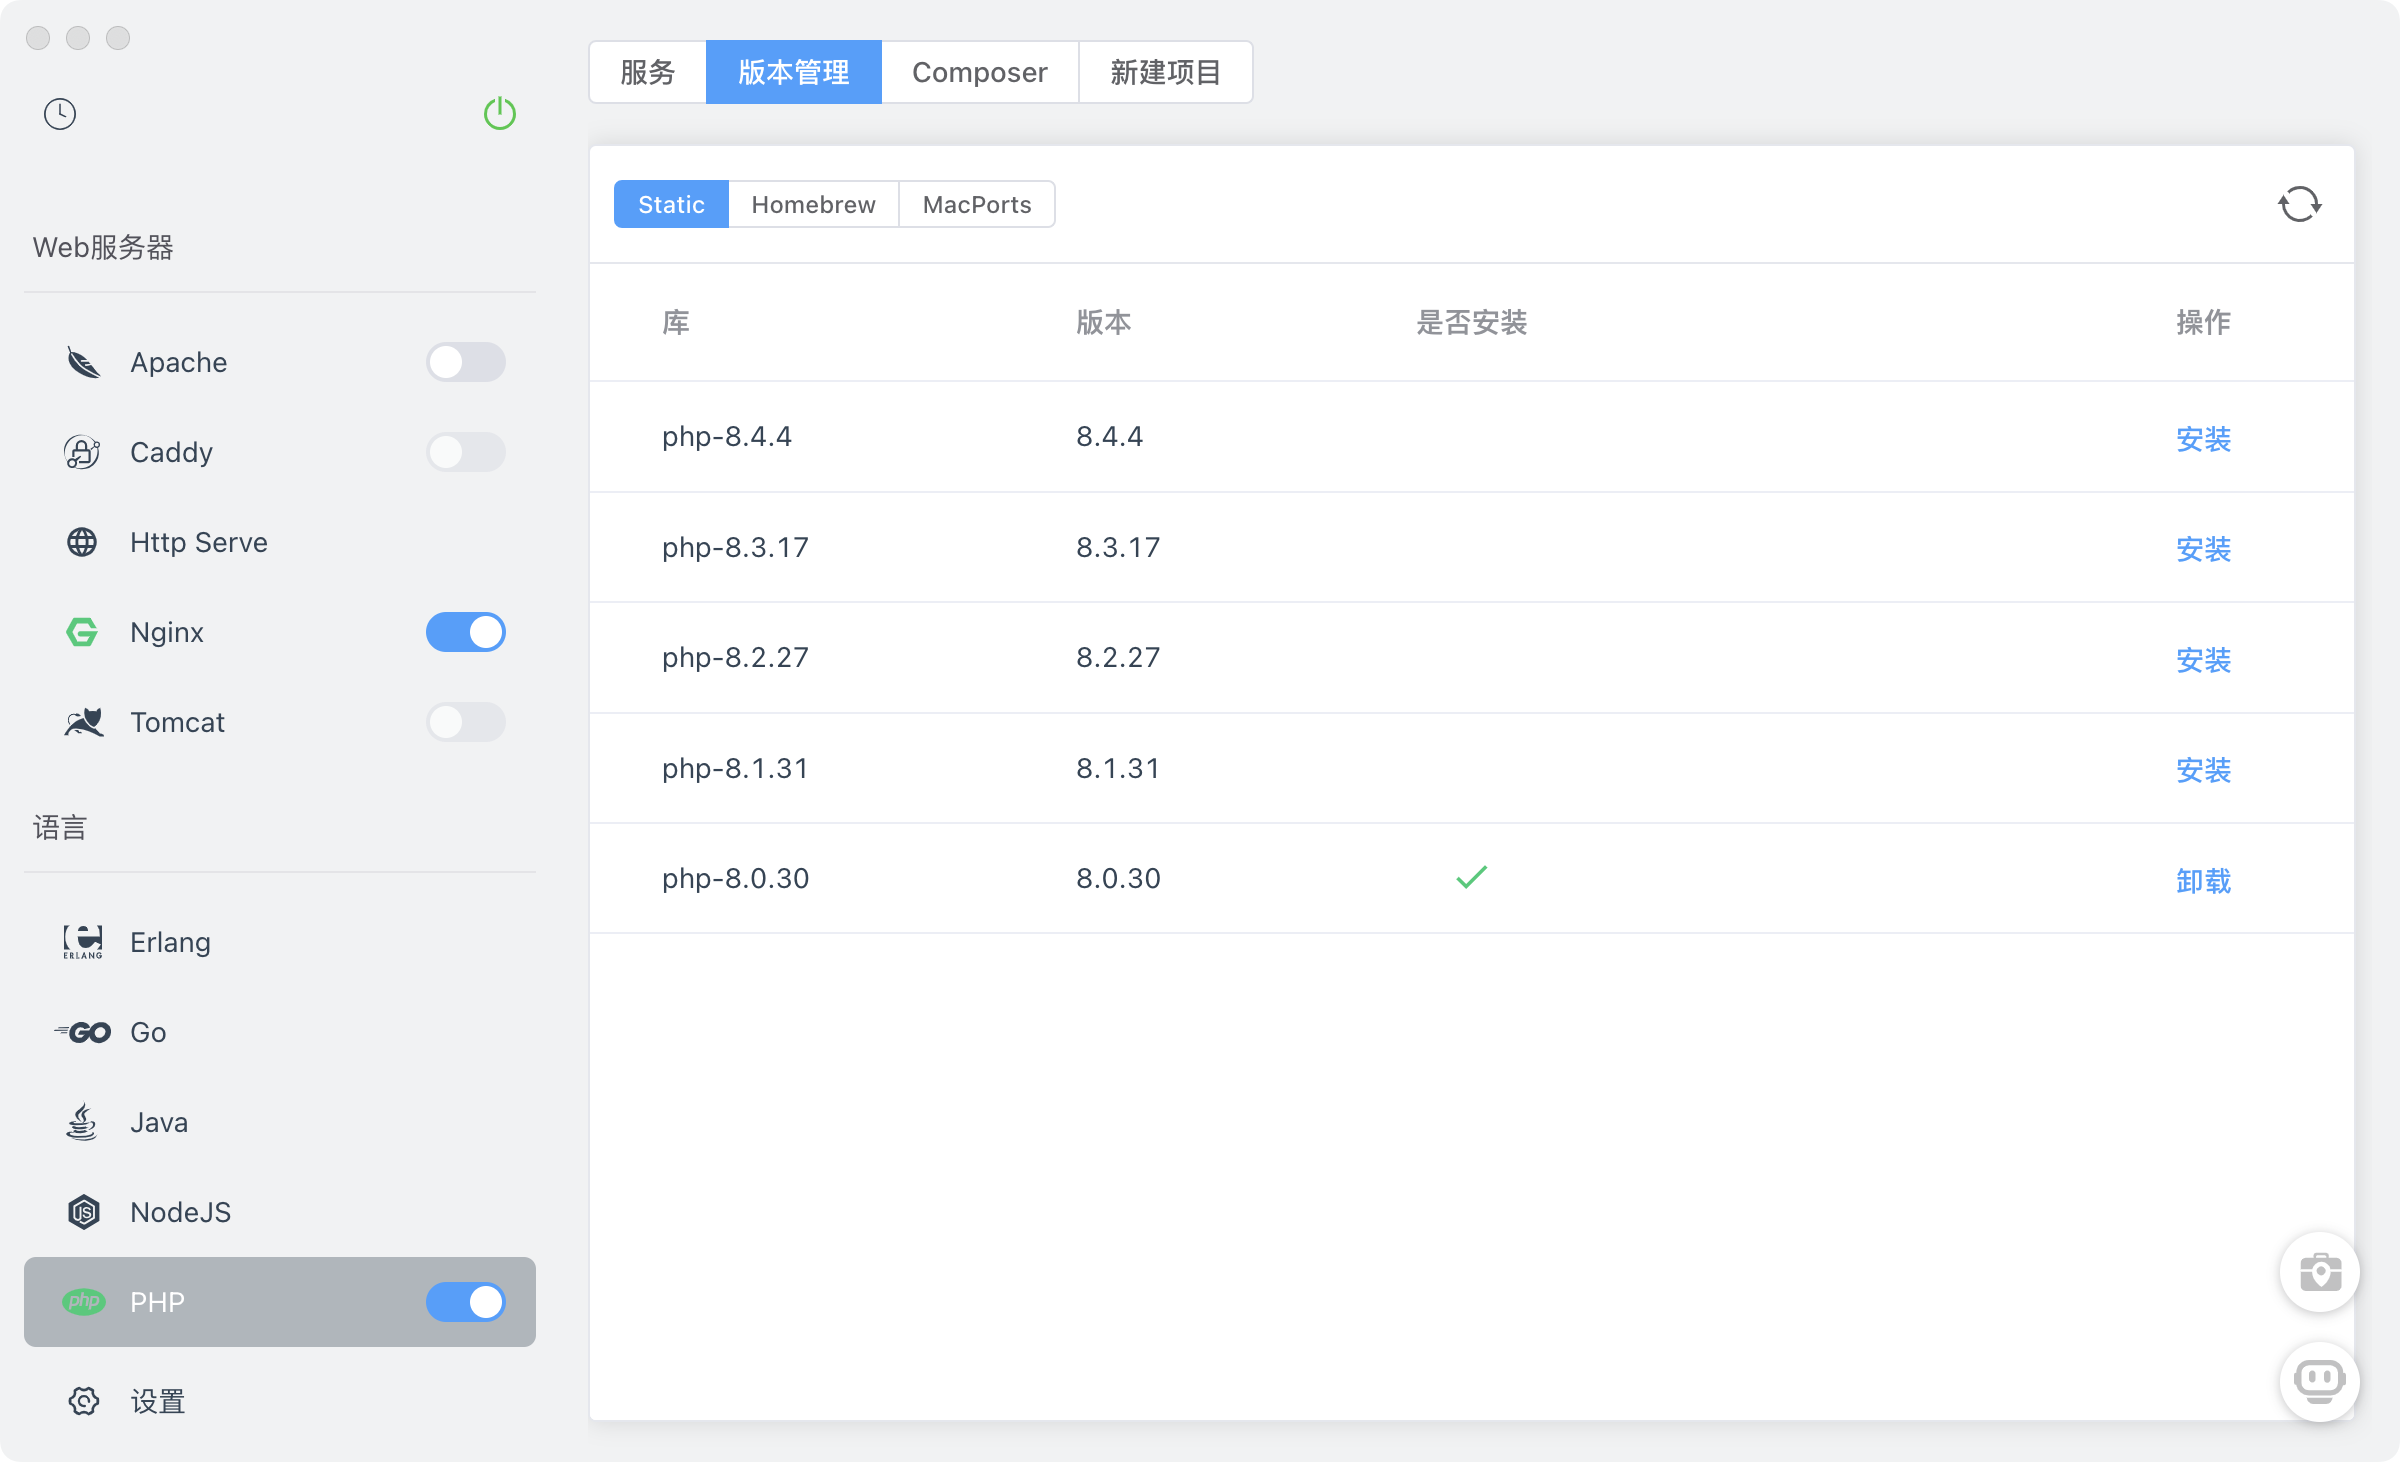Viewport: 2400px width, 1462px height.
Task: Select Erlang in the language sidebar
Action: click(x=170, y=942)
